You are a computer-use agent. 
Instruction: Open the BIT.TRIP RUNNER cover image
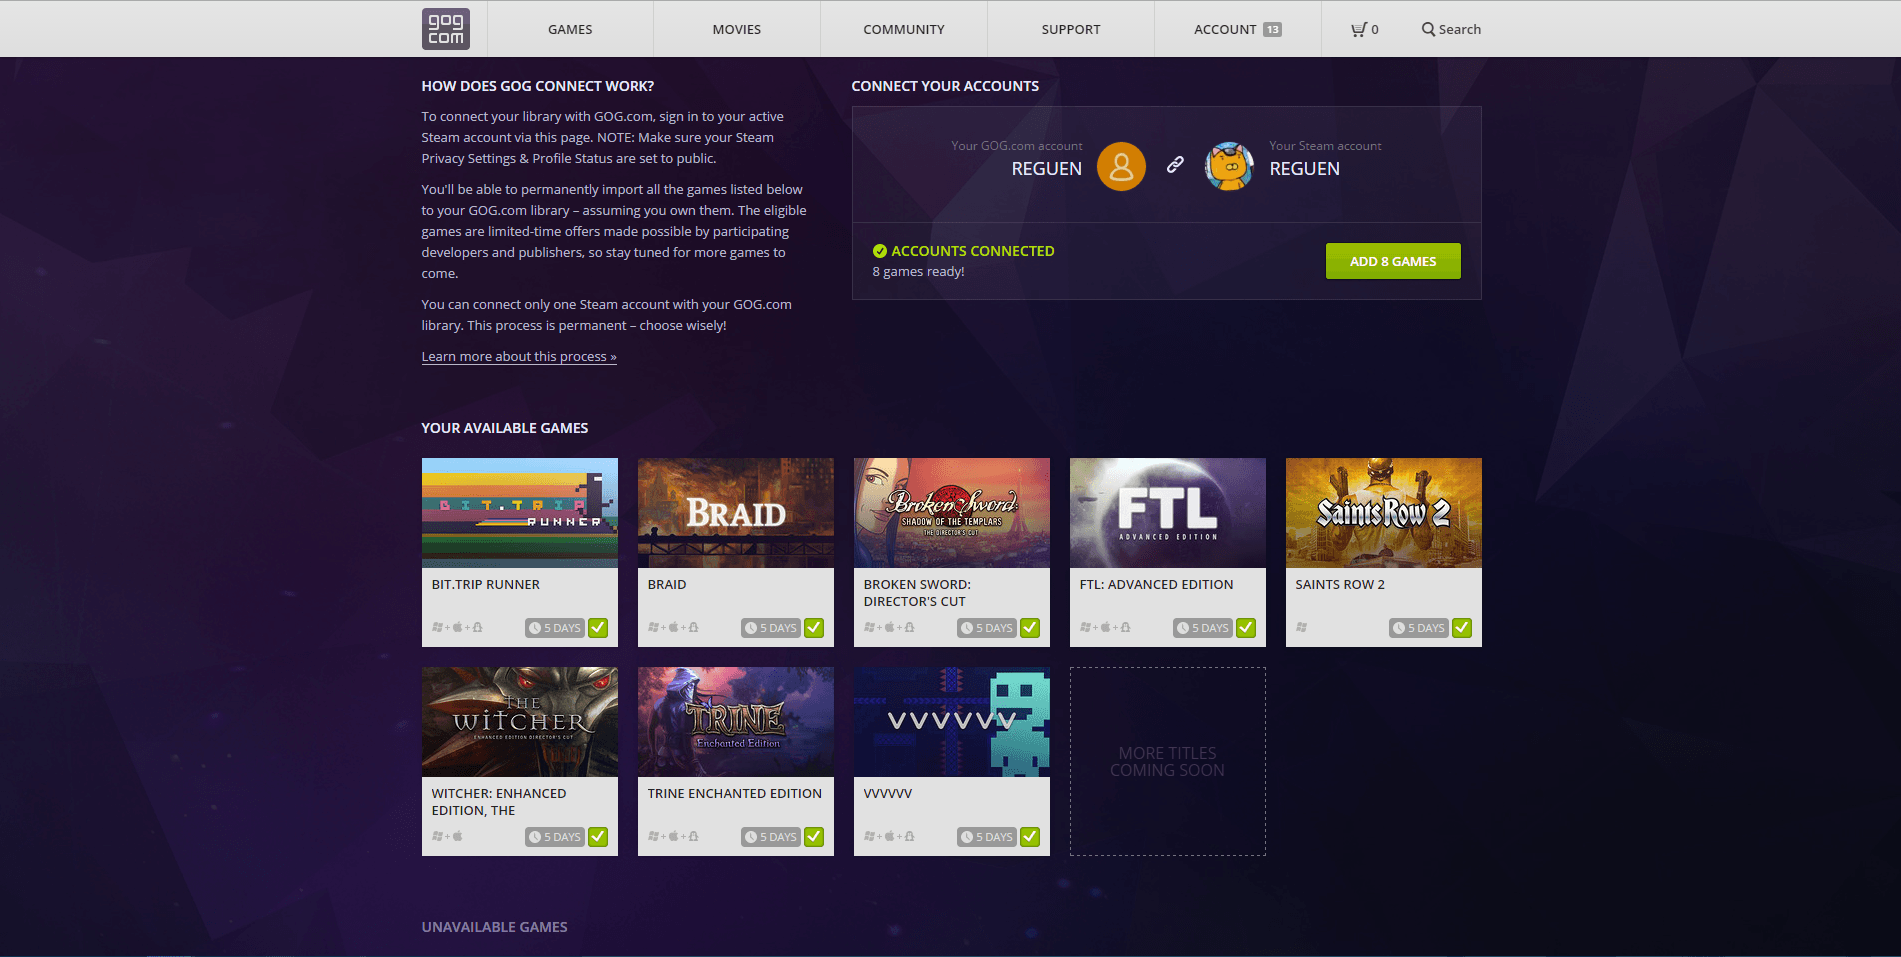[520, 513]
